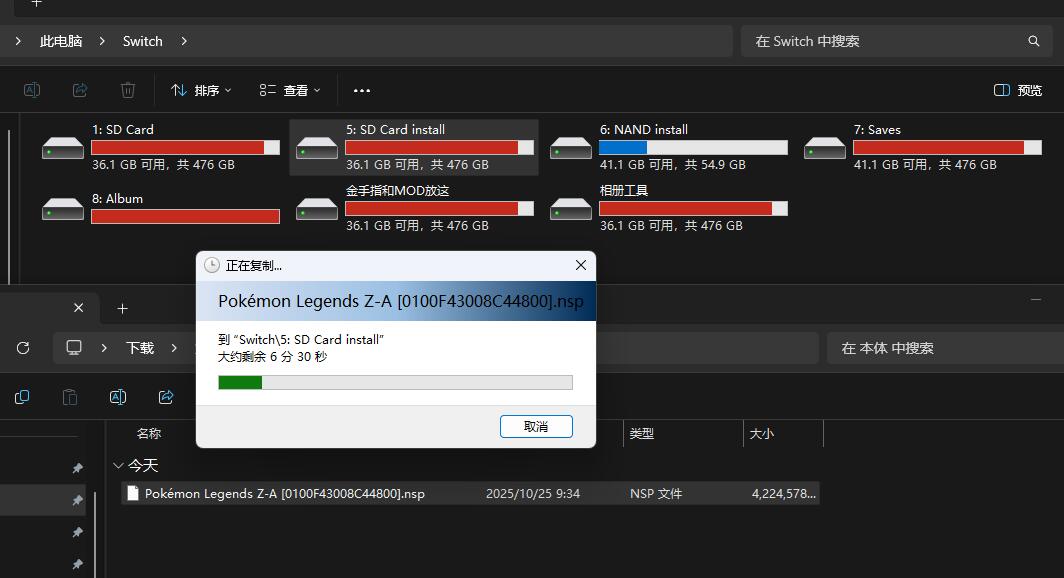Toggle the 预览 preview pane
The width and height of the screenshot is (1064, 578).
coord(1018,90)
